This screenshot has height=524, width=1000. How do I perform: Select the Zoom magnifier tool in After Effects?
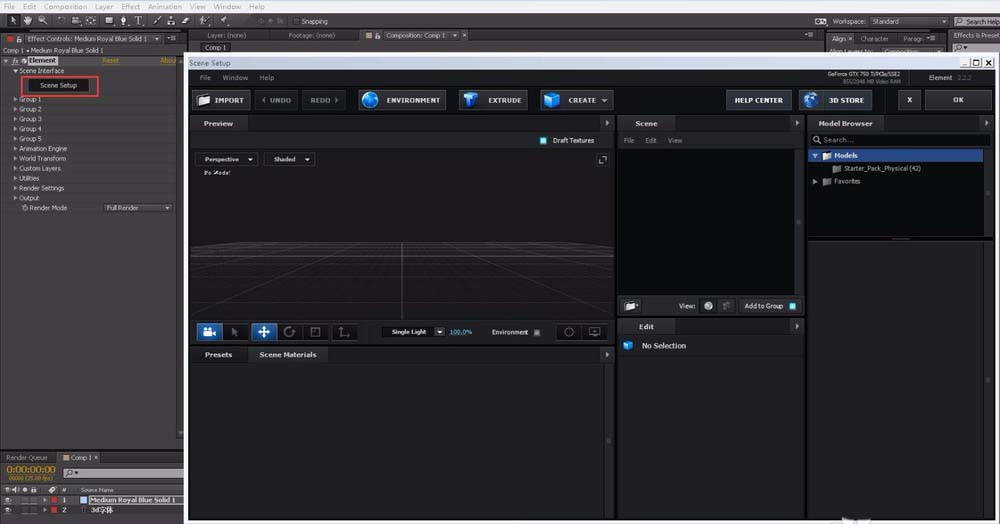pos(43,20)
